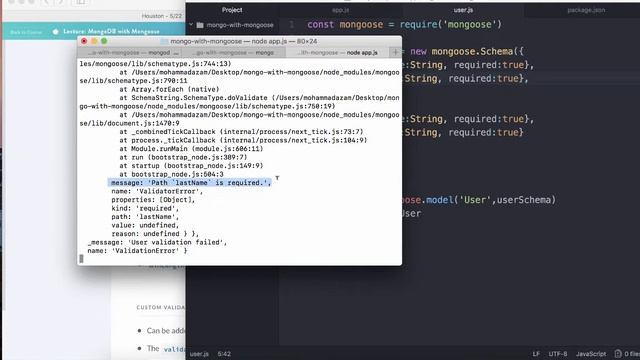
Task: Click the files icon in status bar
Action: point(618,354)
